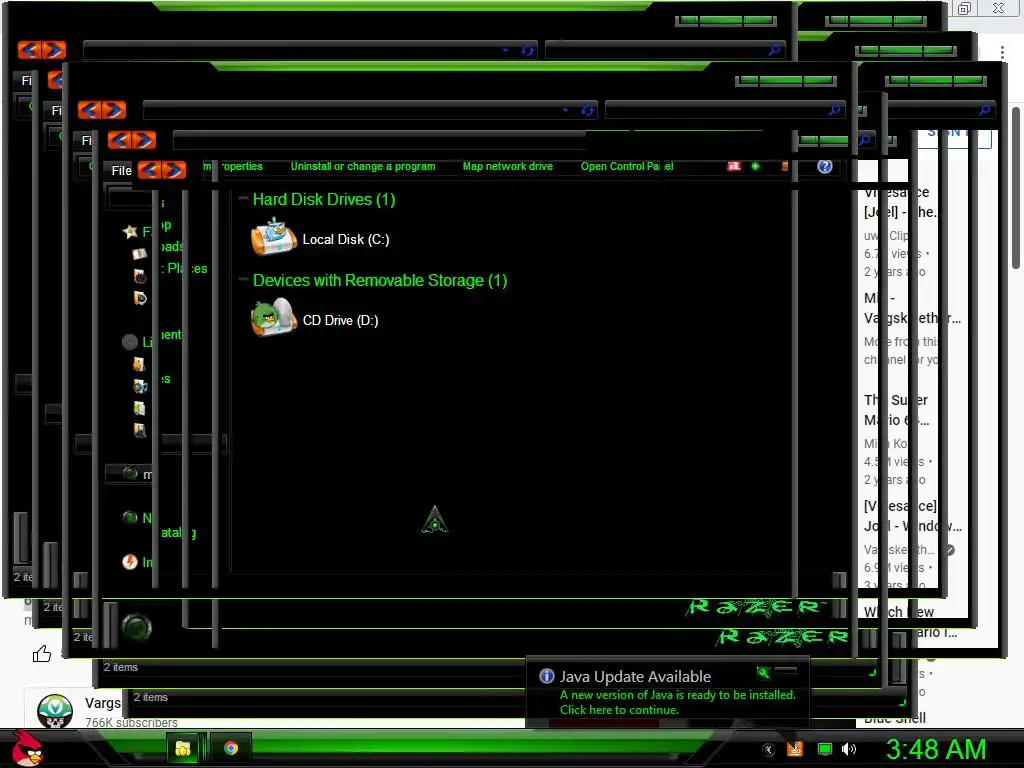Click the orange lightning icon in sidebar

coord(130,562)
